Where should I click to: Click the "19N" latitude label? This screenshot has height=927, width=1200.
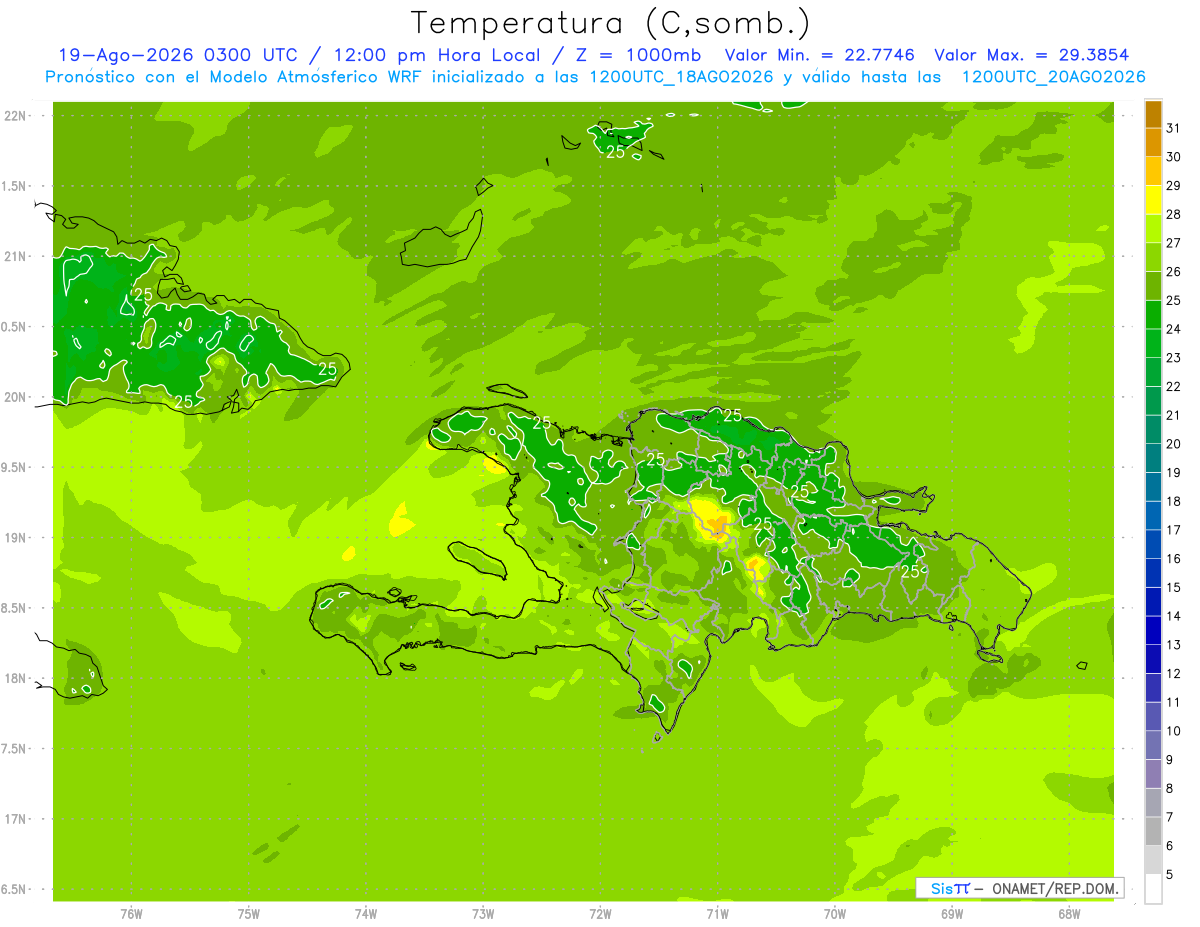(x=17, y=538)
